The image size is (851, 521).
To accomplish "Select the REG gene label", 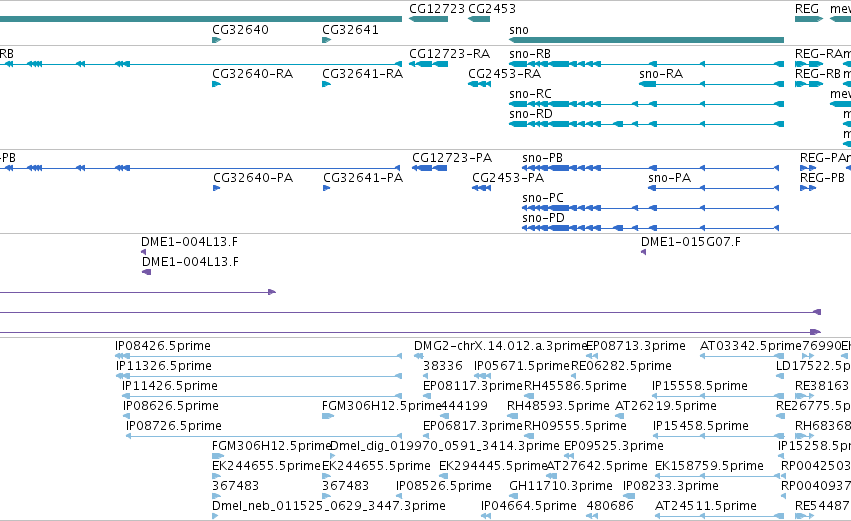I will (806, 9).
